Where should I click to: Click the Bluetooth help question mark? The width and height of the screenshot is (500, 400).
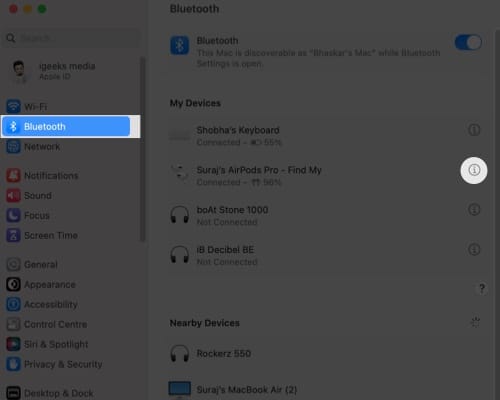tap(481, 288)
